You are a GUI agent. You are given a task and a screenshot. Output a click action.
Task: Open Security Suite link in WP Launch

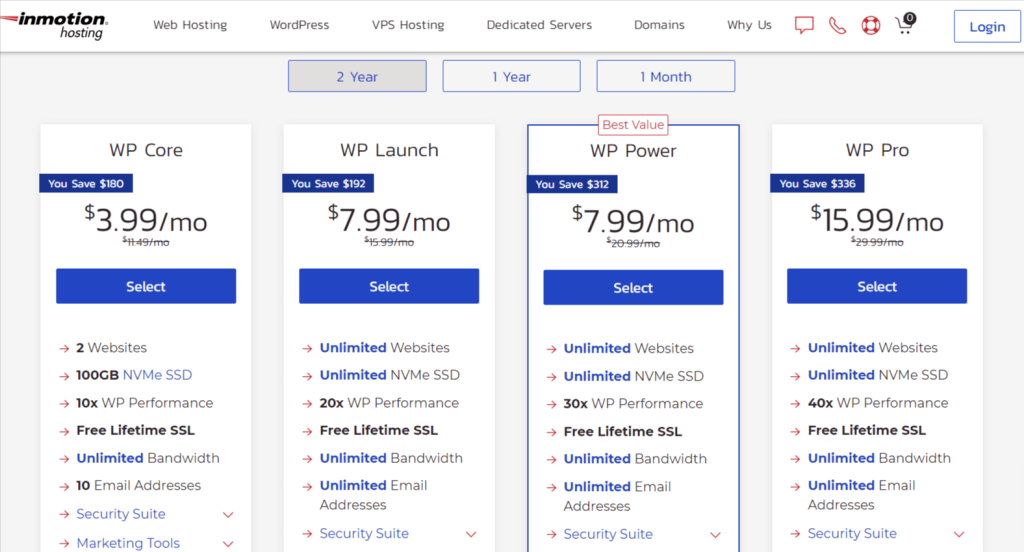pos(364,534)
